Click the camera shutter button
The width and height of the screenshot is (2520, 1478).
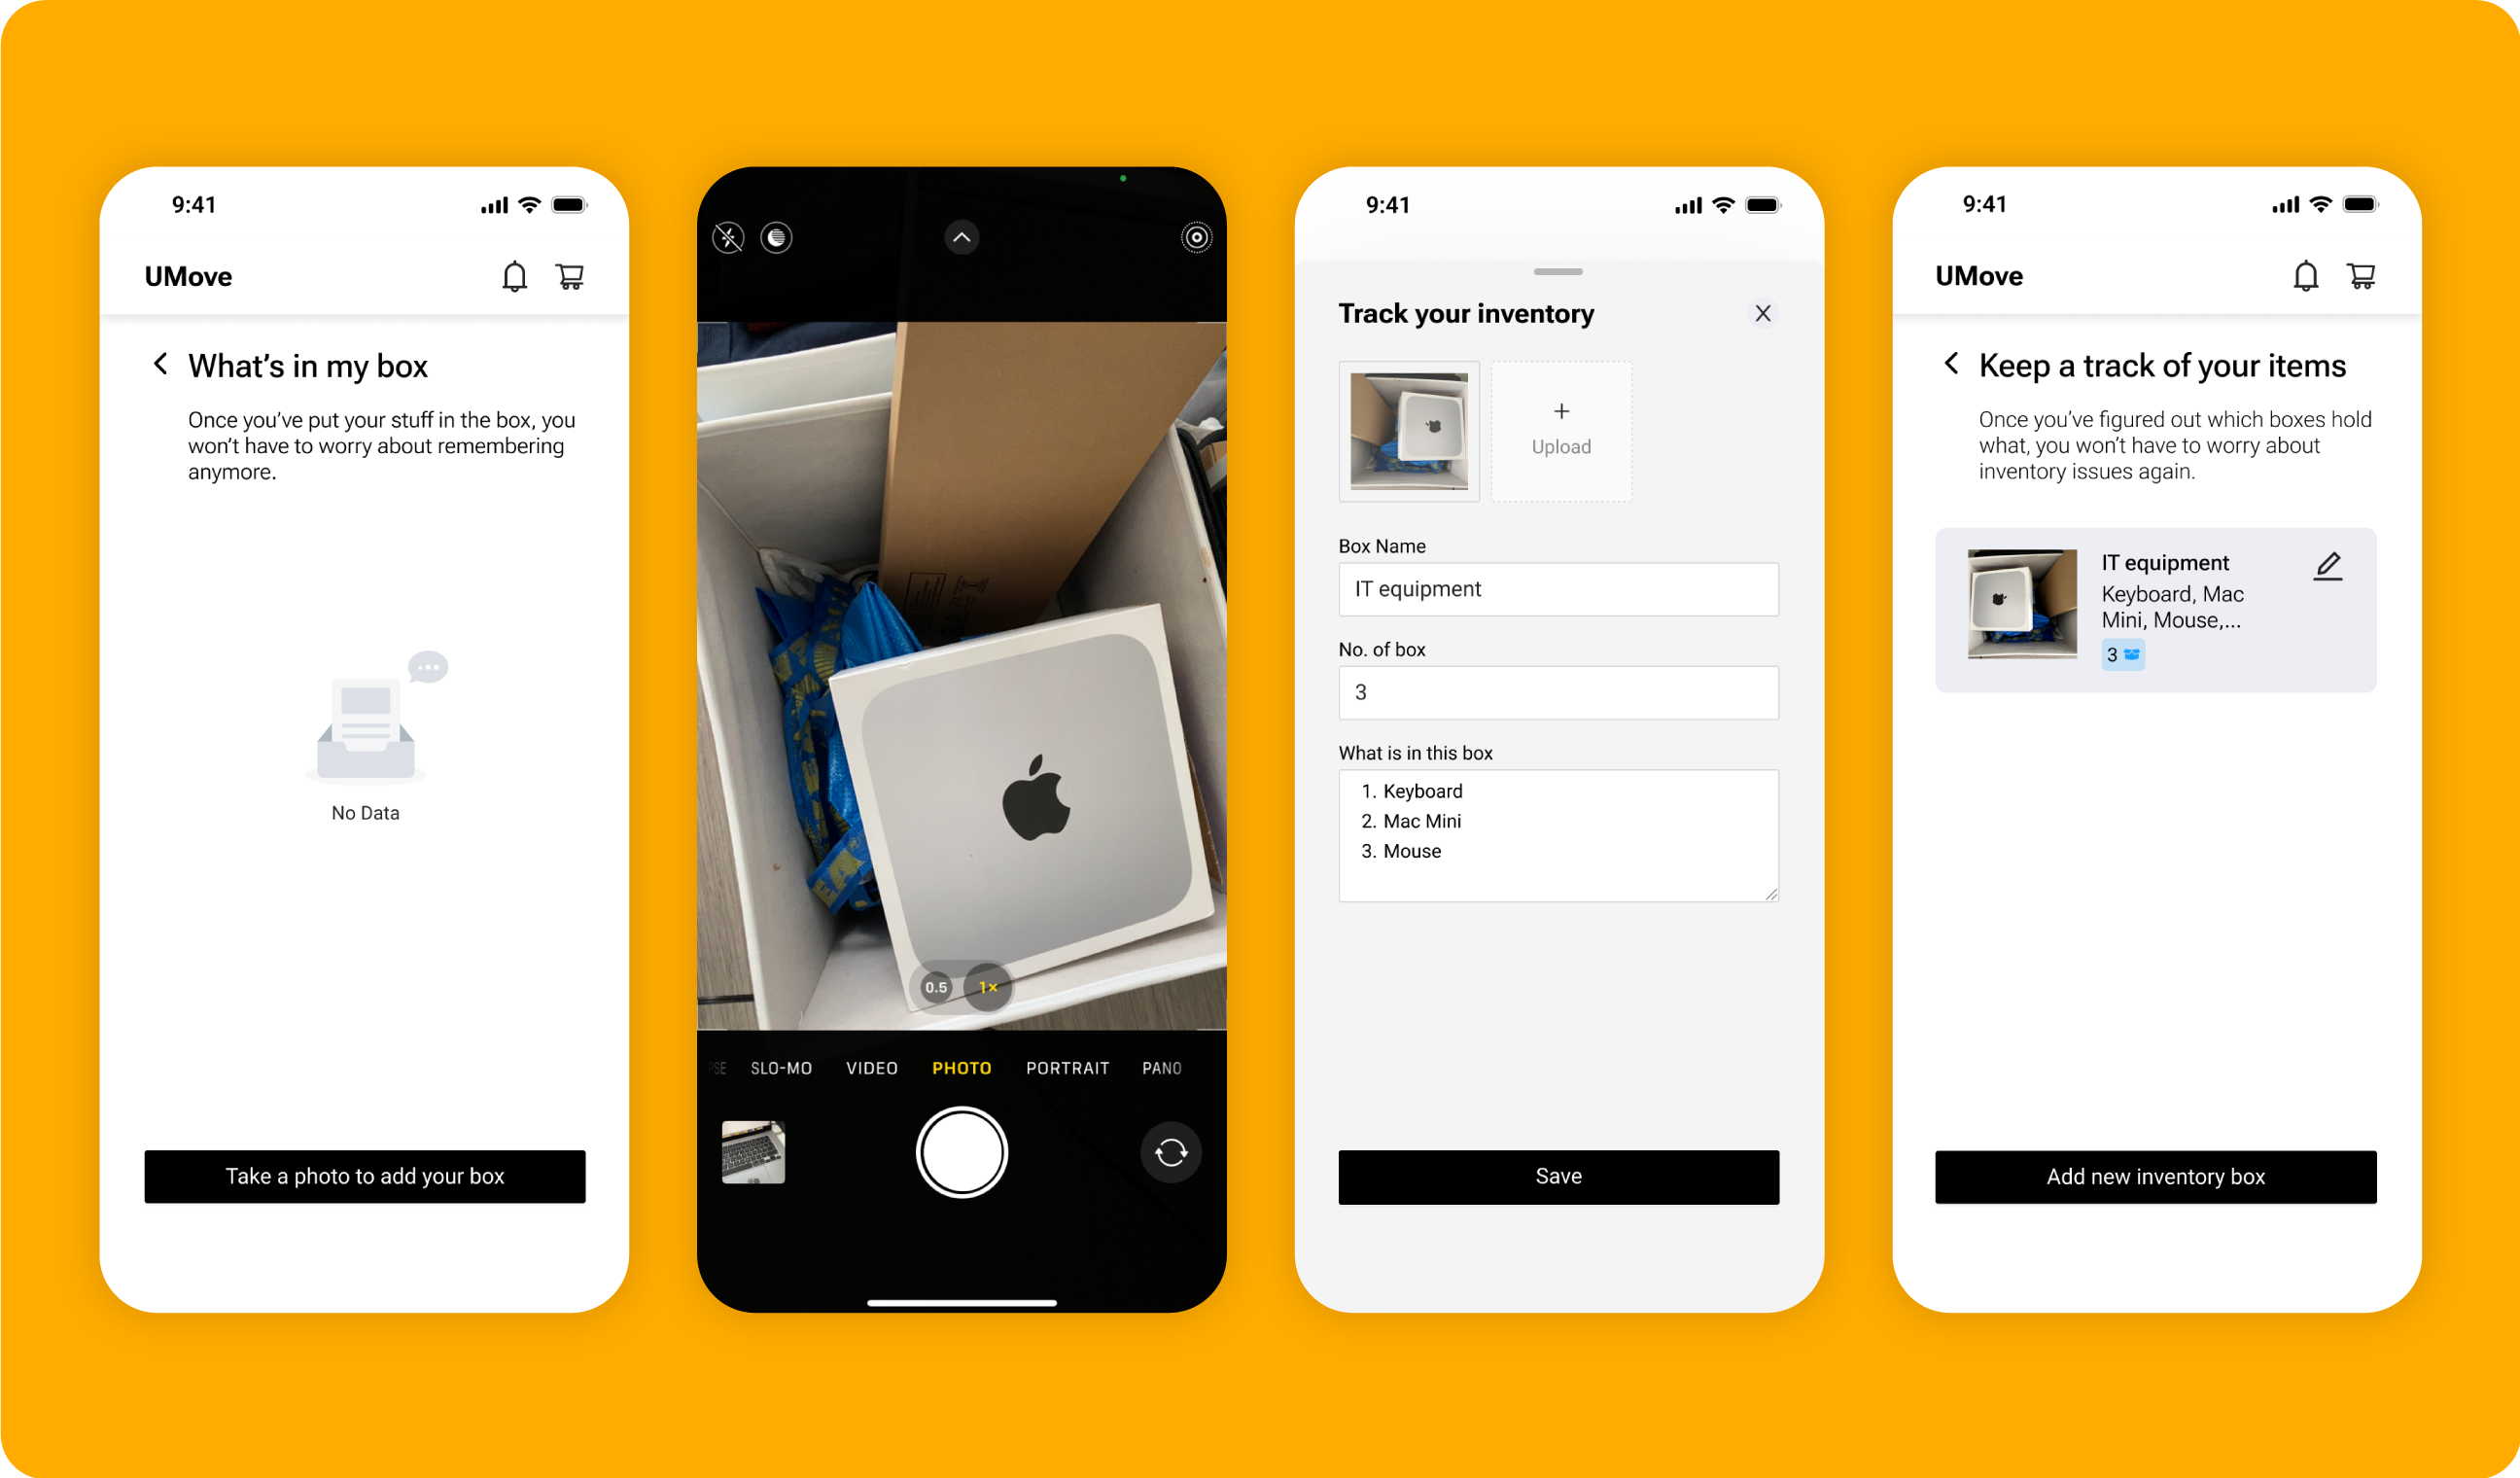[x=961, y=1152]
